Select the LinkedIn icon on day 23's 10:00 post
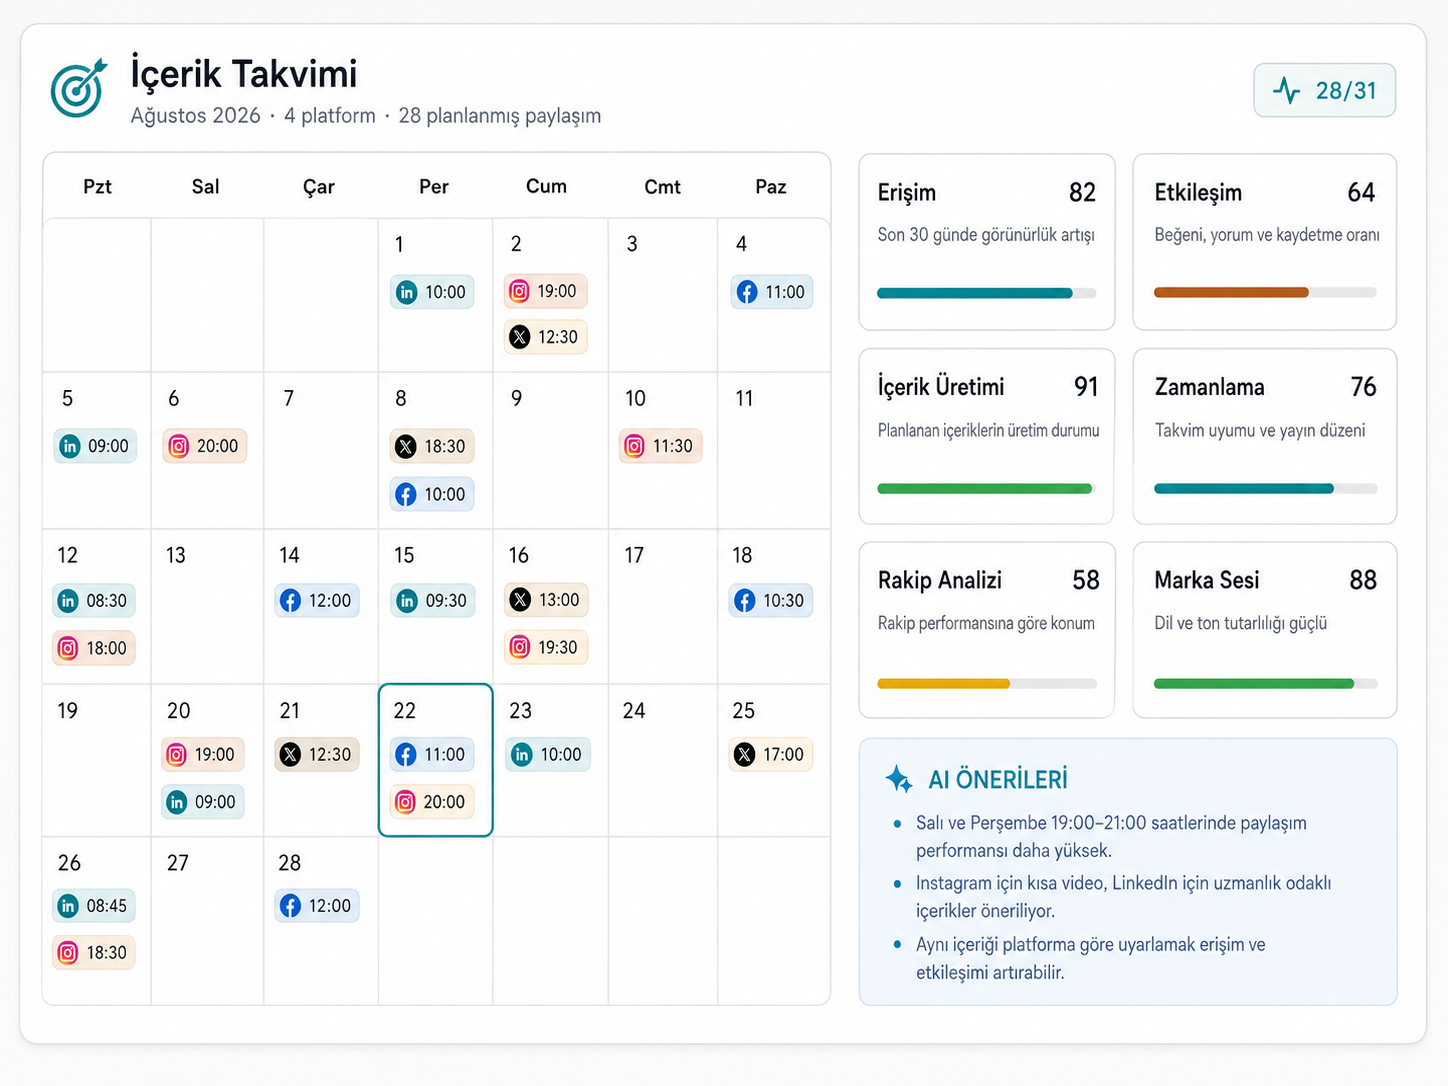The image size is (1448, 1086). (x=521, y=754)
